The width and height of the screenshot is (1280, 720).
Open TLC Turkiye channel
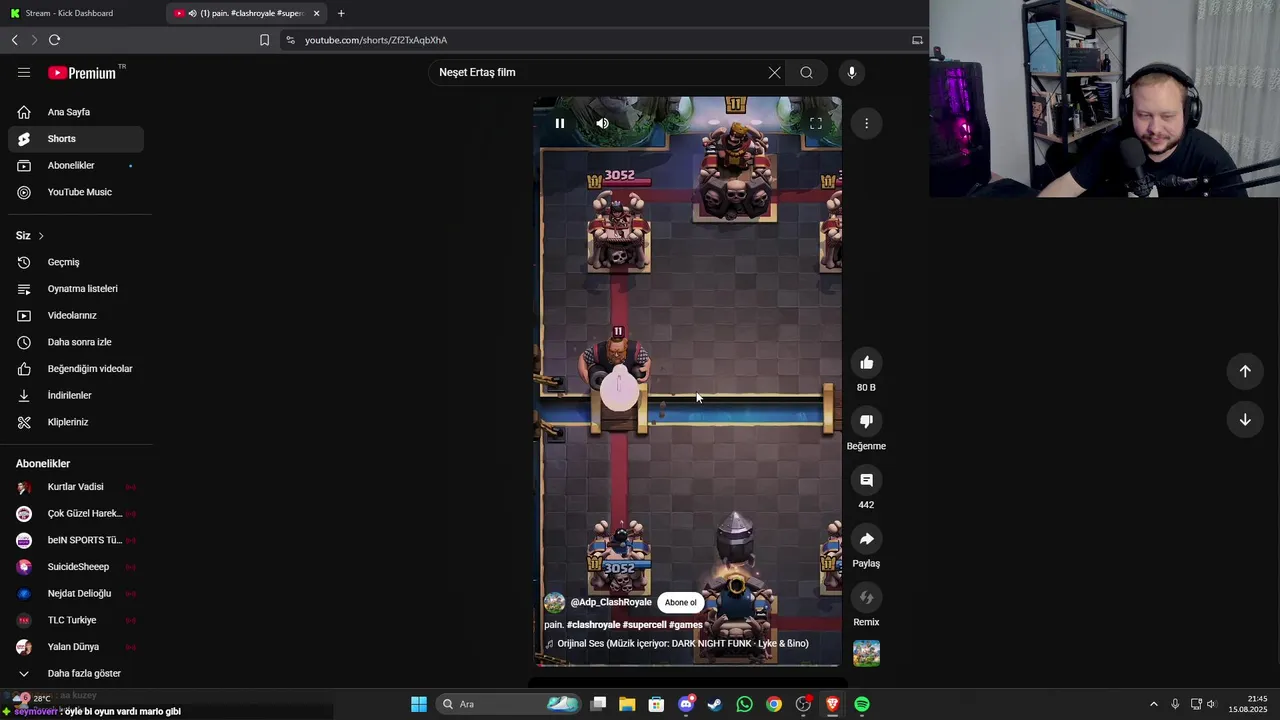76,620
